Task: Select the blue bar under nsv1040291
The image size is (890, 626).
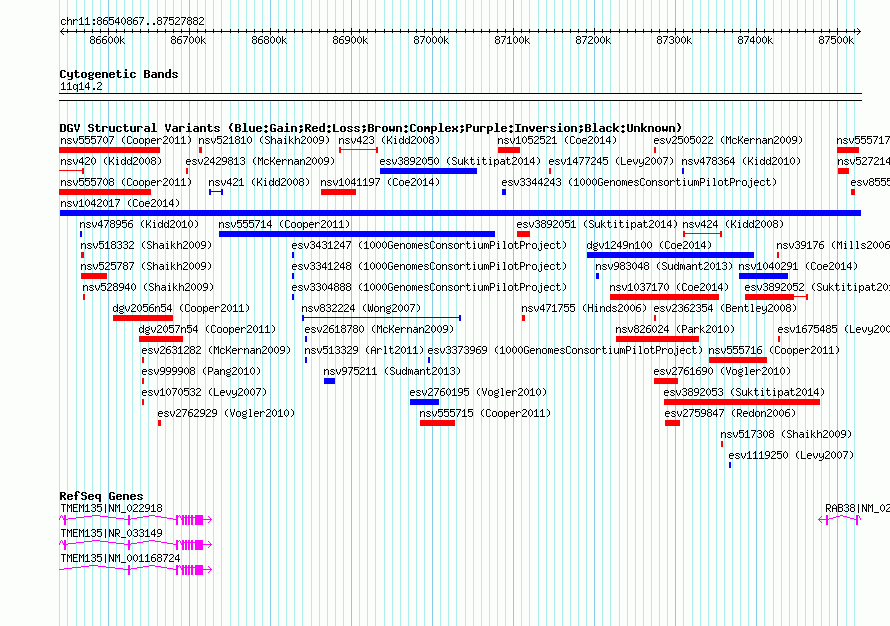Action: [763, 276]
